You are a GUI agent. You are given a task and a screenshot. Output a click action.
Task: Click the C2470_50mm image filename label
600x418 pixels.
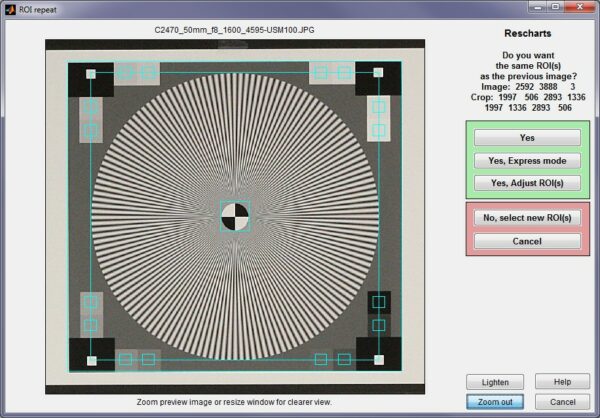[235, 31]
